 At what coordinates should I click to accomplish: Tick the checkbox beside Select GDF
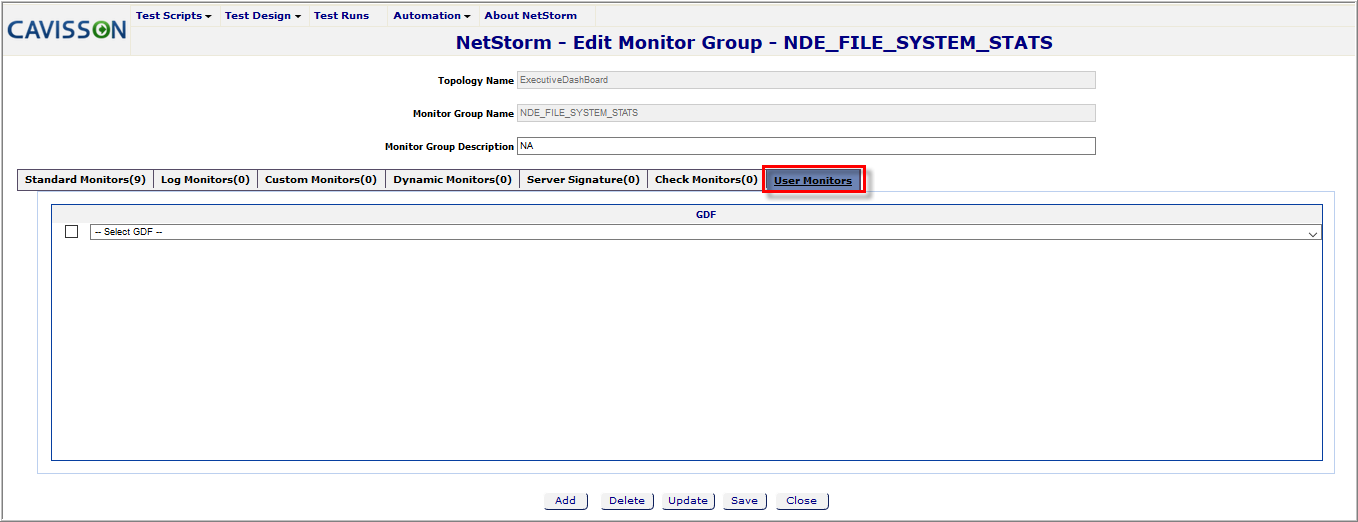(x=71, y=232)
